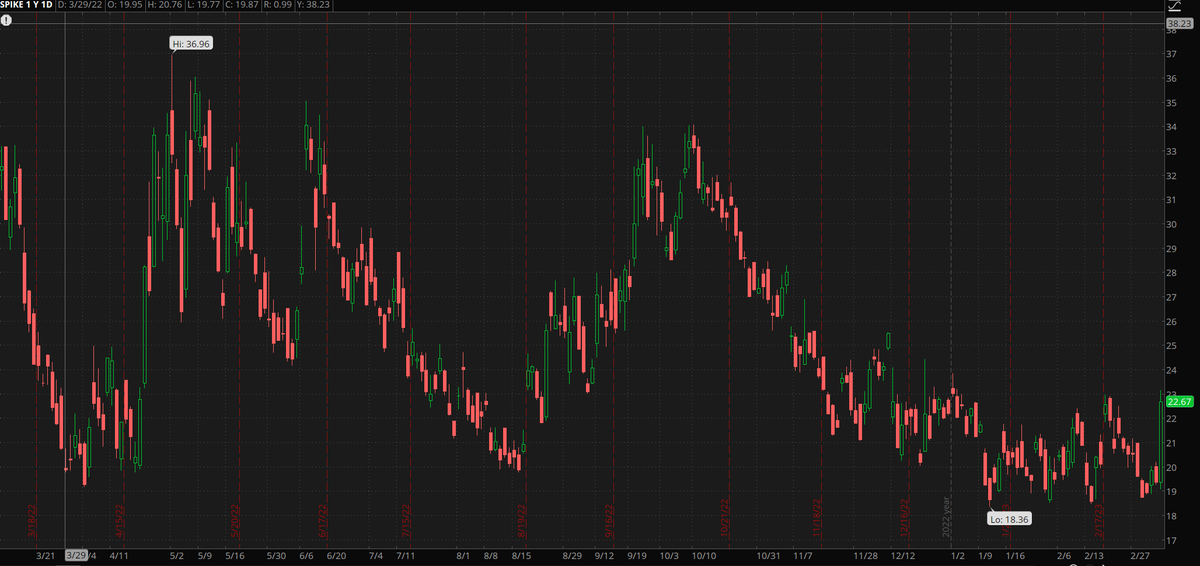Click the 4/11 date axis label

119,555
